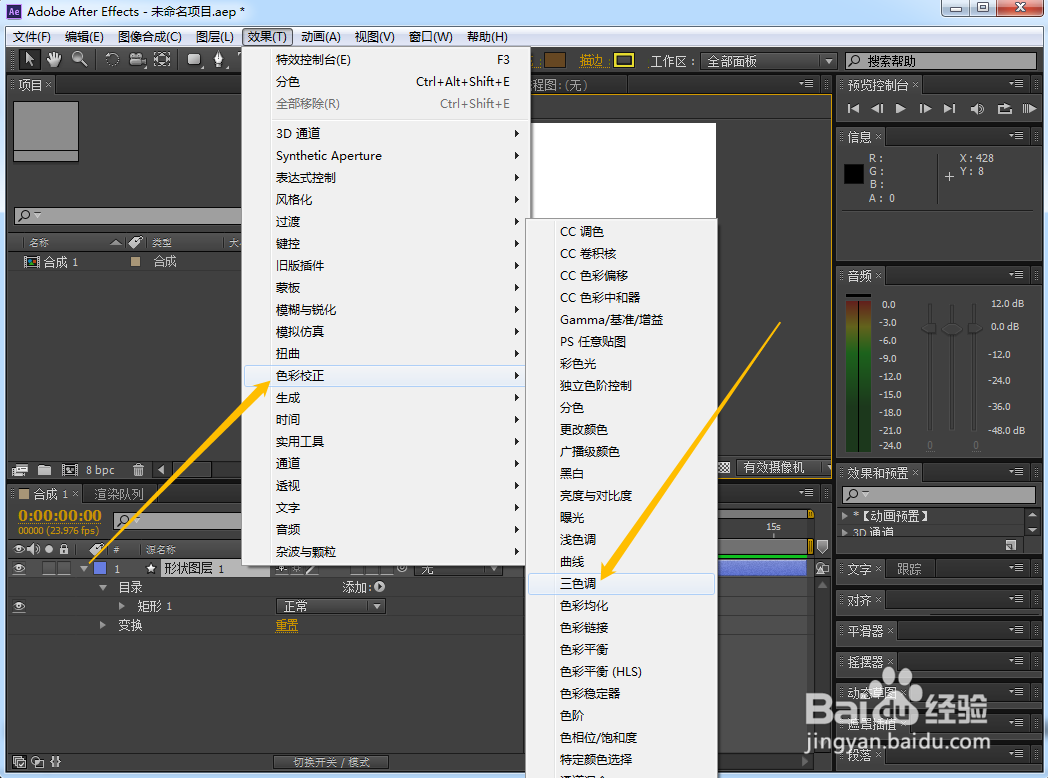1048x778 pixels.
Task: Select the Pan Behind anchor tool
Action: tap(162, 59)
